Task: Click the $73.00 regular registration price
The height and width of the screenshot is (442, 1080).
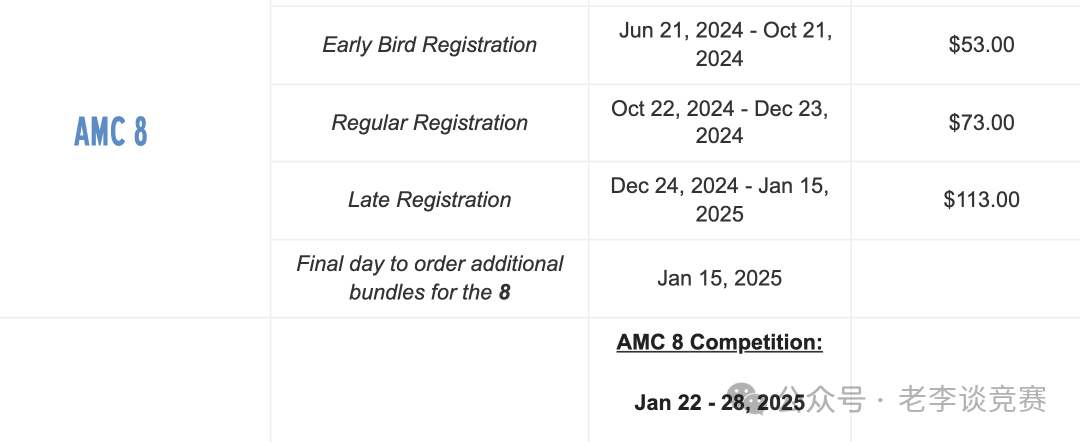Action: pos(981,123)
